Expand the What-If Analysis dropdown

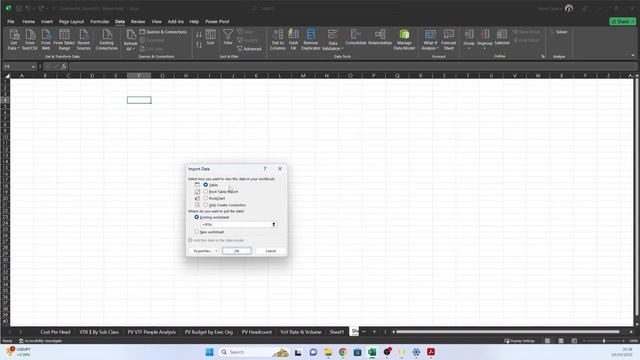point(438,49)
